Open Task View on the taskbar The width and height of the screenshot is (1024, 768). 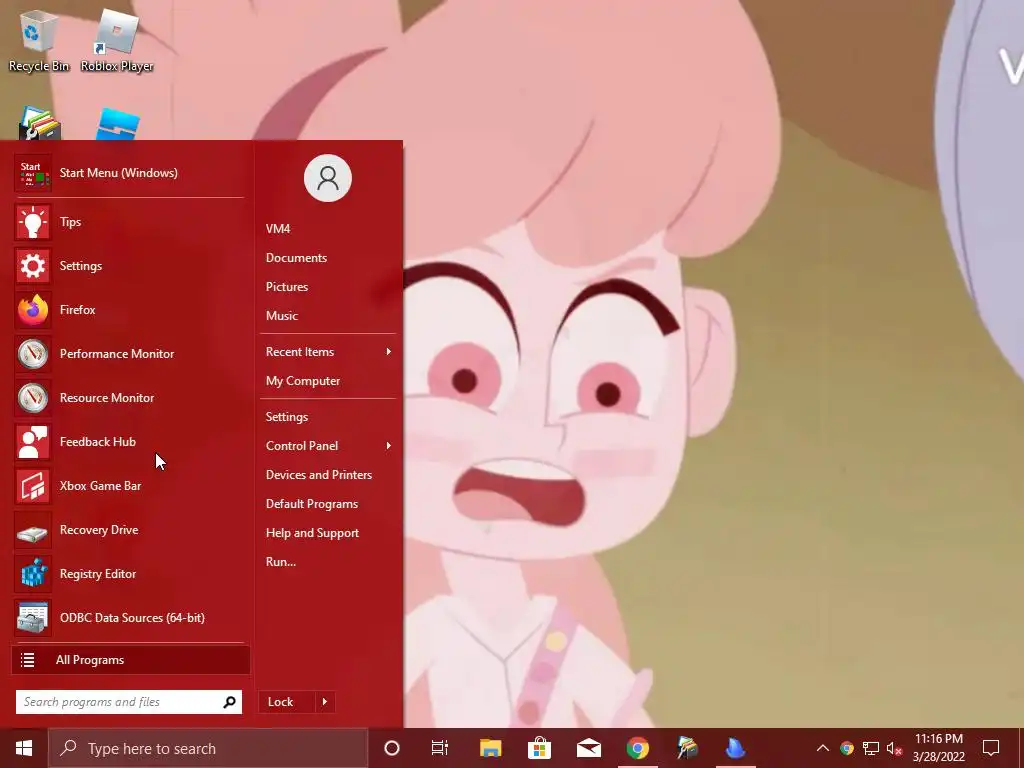click(440, 748)
